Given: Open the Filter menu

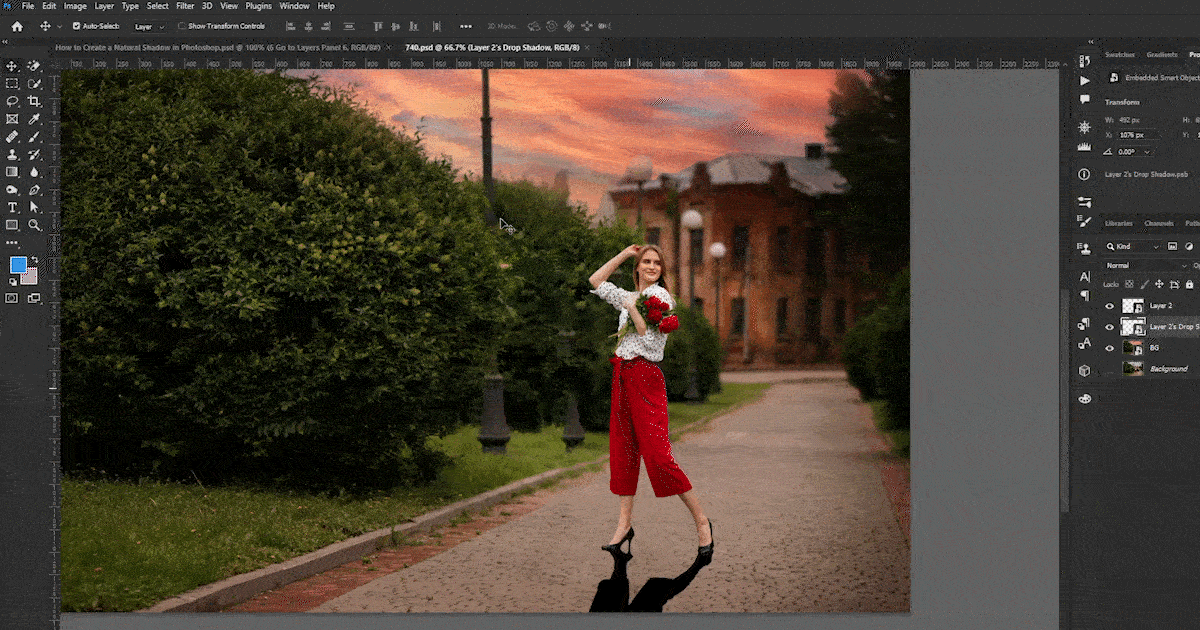Looking at the screenshot, I should [185, 6].
